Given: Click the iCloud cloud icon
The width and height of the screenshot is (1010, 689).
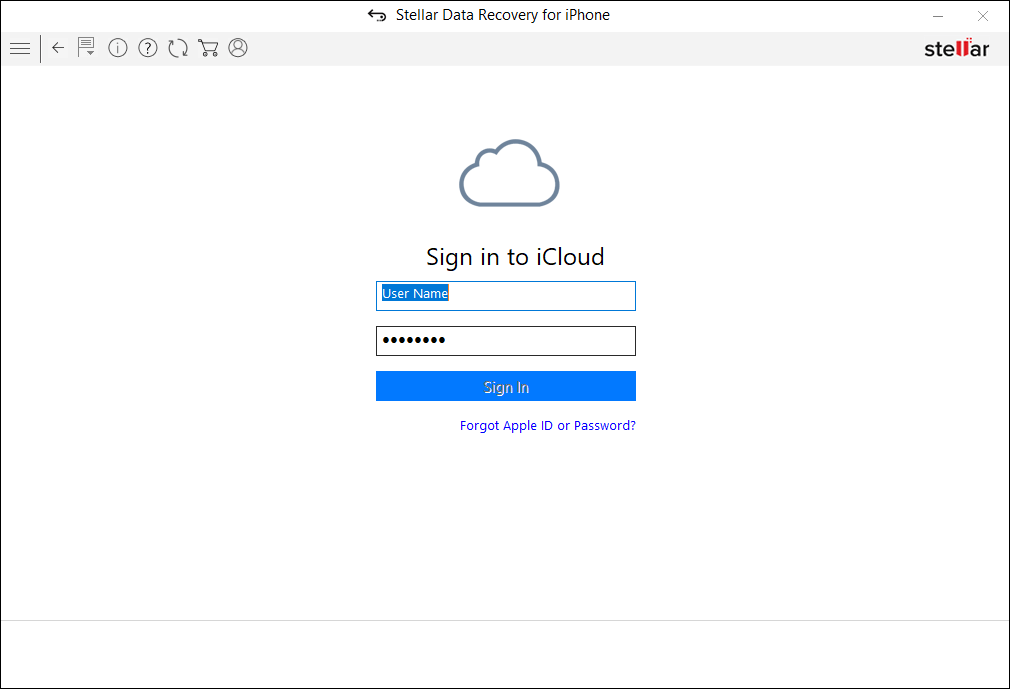Looking at the screenshot, I should pyautogui.click(x=509, y=173).
